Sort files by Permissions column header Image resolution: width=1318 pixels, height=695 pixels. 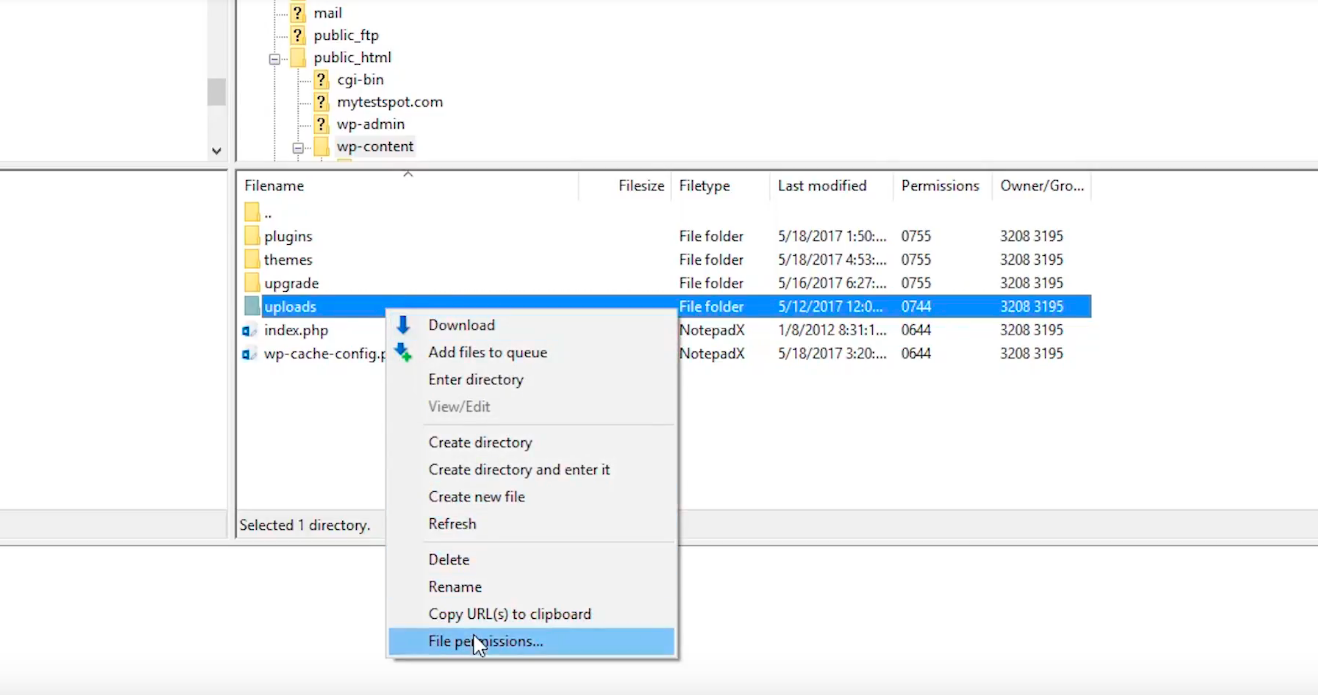point(942,186)
